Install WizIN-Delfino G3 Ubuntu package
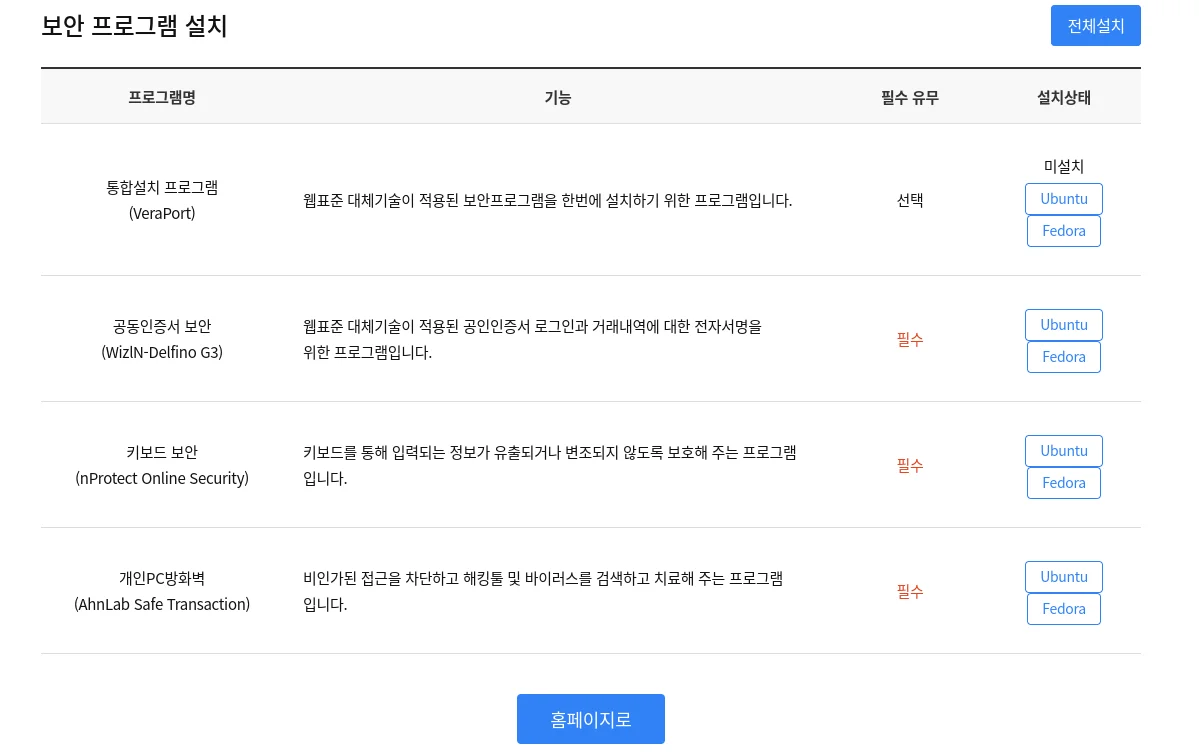 (x=1063, y=325)
